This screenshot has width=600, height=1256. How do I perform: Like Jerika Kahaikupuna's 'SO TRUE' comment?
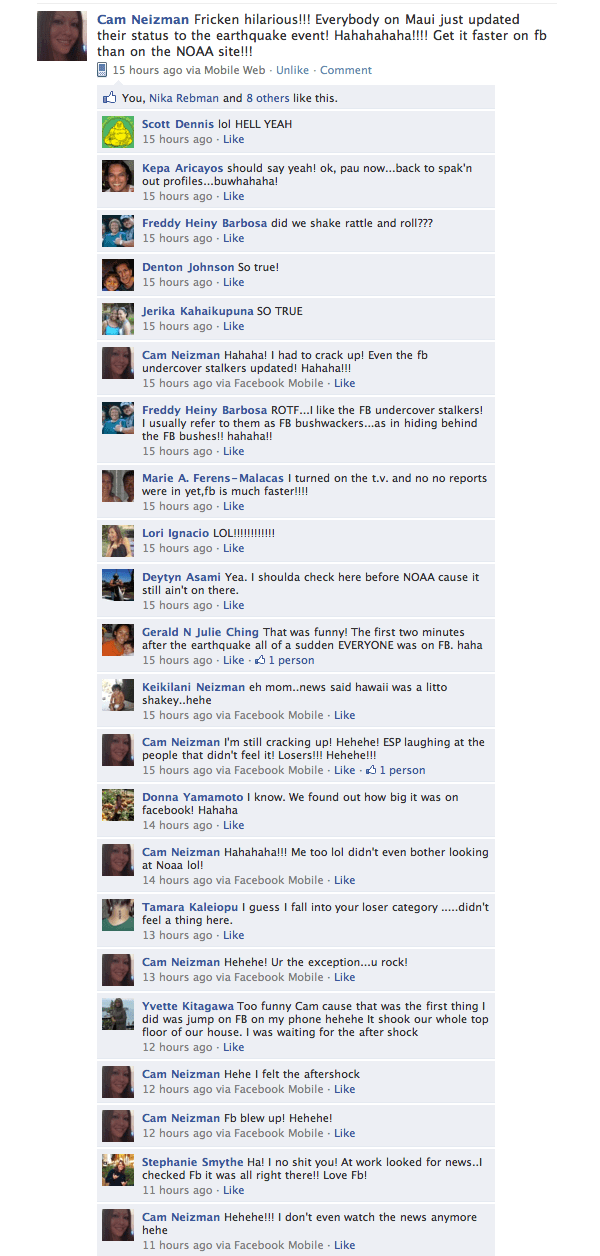(x=233, y=326)
